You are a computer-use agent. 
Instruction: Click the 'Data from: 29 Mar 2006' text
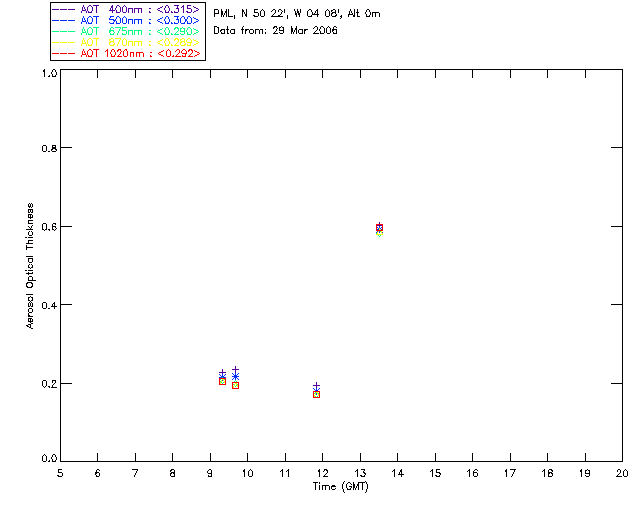(x=276, y=31)
